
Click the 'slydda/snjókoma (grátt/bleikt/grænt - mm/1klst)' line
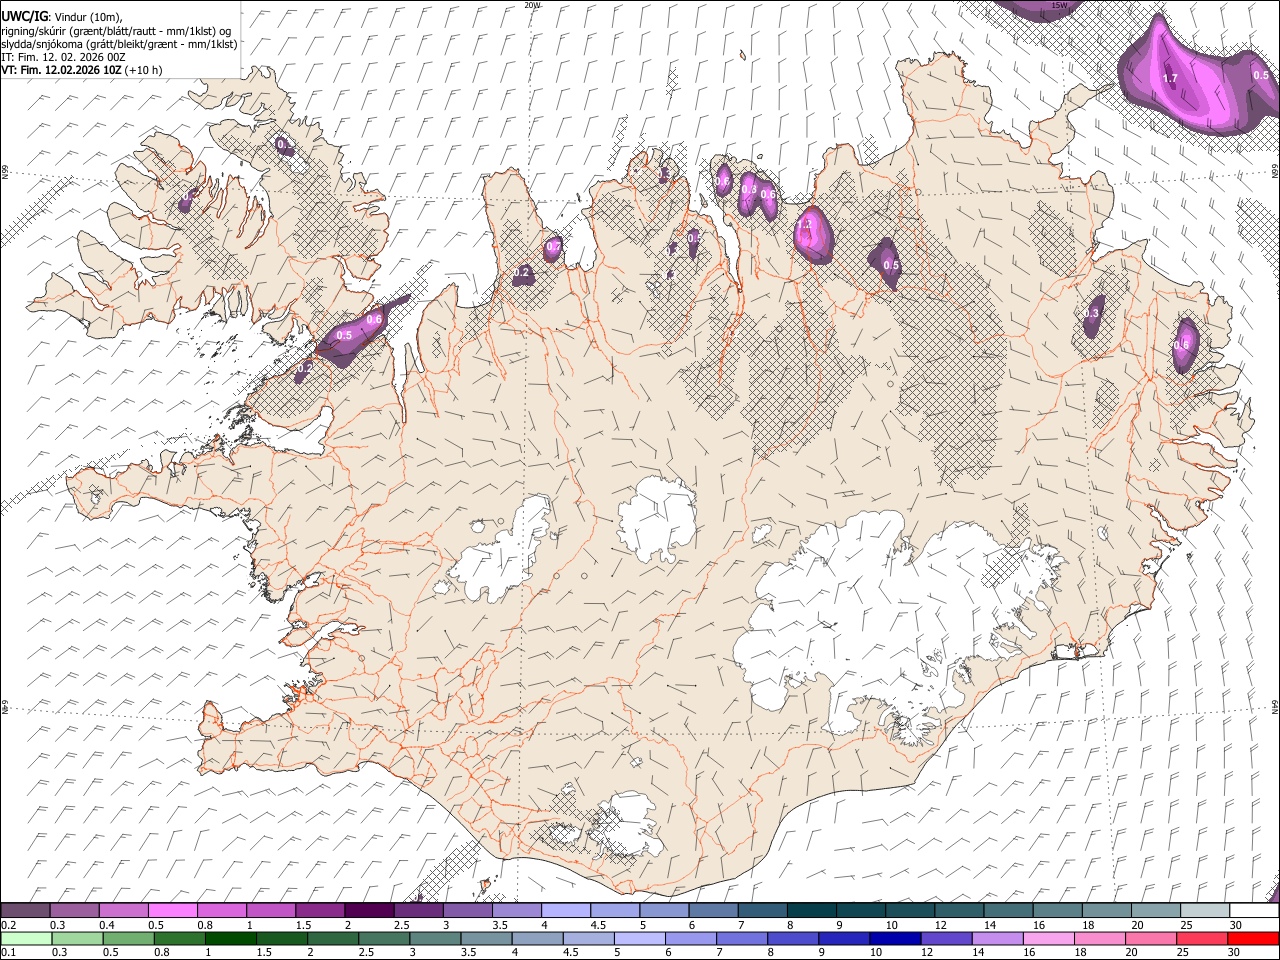coord(119,44)
